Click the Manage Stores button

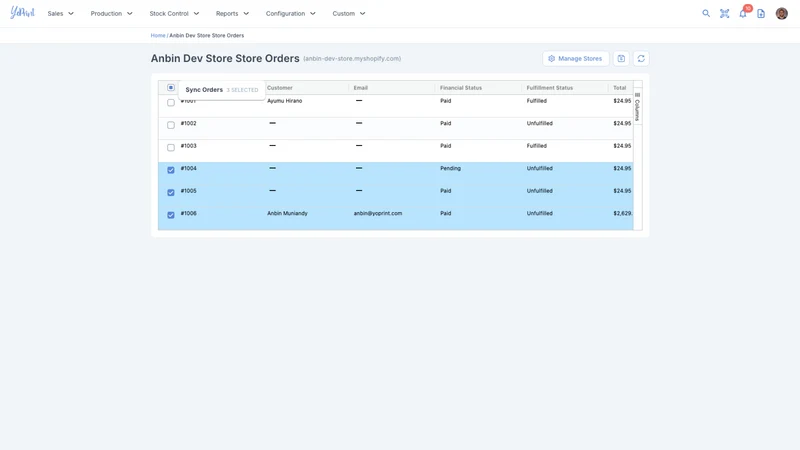[x=576, y=59]
